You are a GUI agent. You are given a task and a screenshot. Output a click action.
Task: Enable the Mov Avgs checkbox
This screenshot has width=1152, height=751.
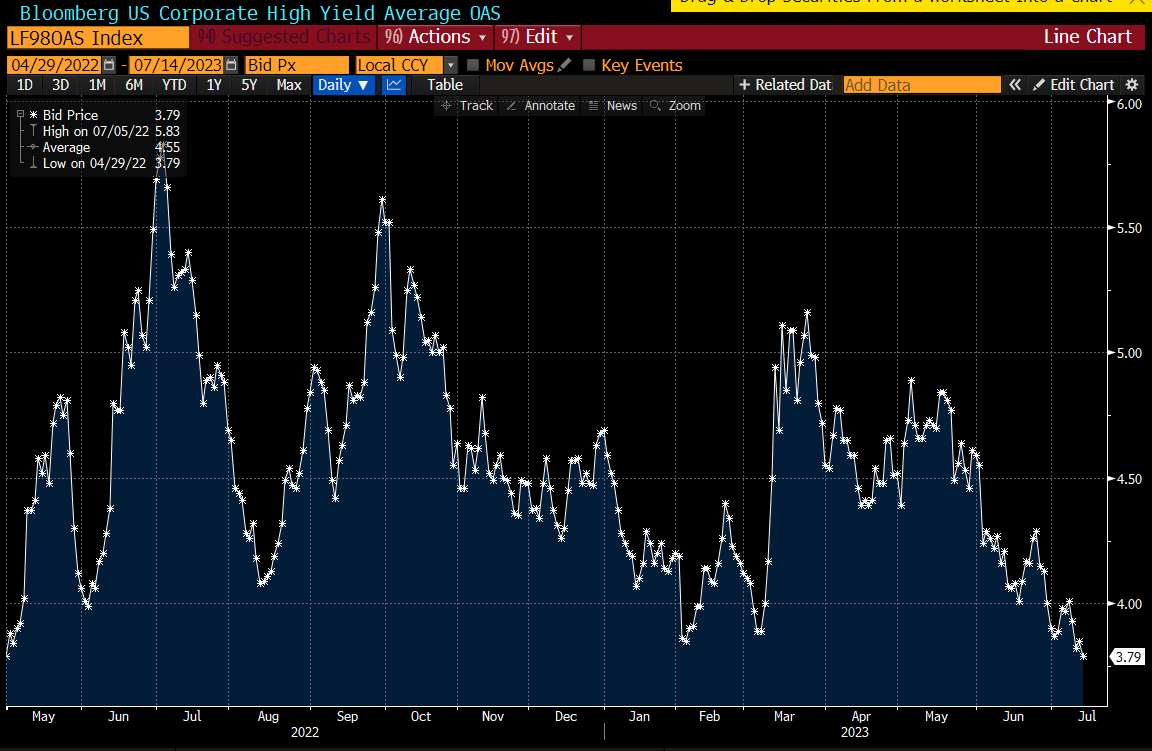coord(473,65)
